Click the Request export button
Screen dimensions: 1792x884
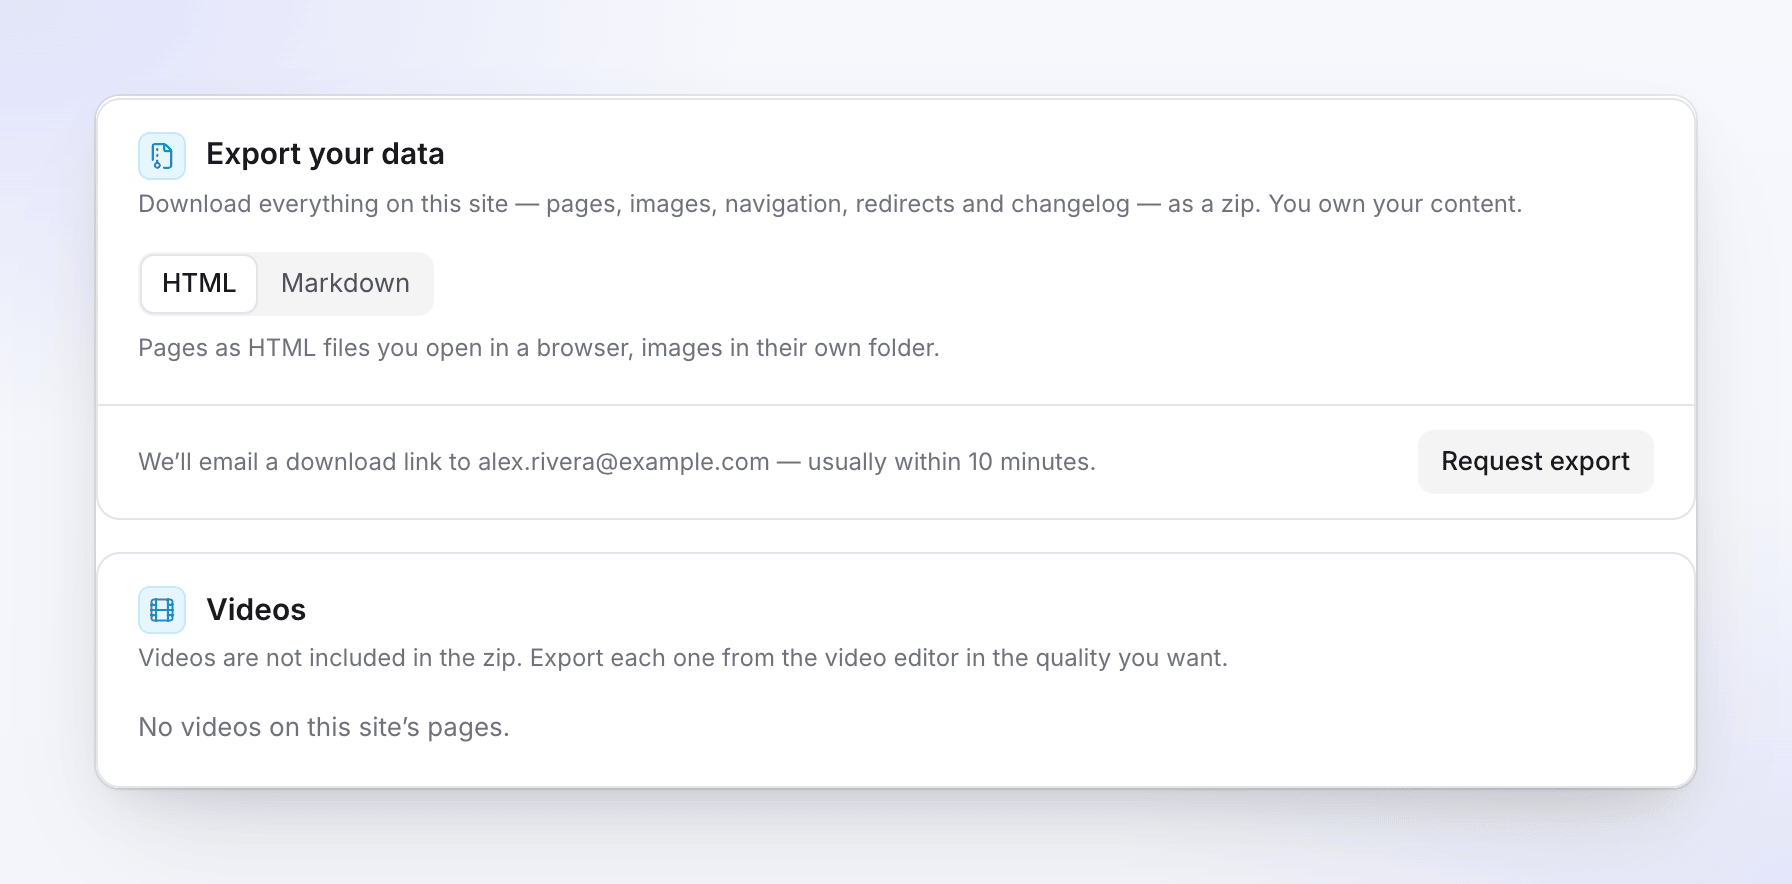pyautogui.click(x=1535, y=462)
